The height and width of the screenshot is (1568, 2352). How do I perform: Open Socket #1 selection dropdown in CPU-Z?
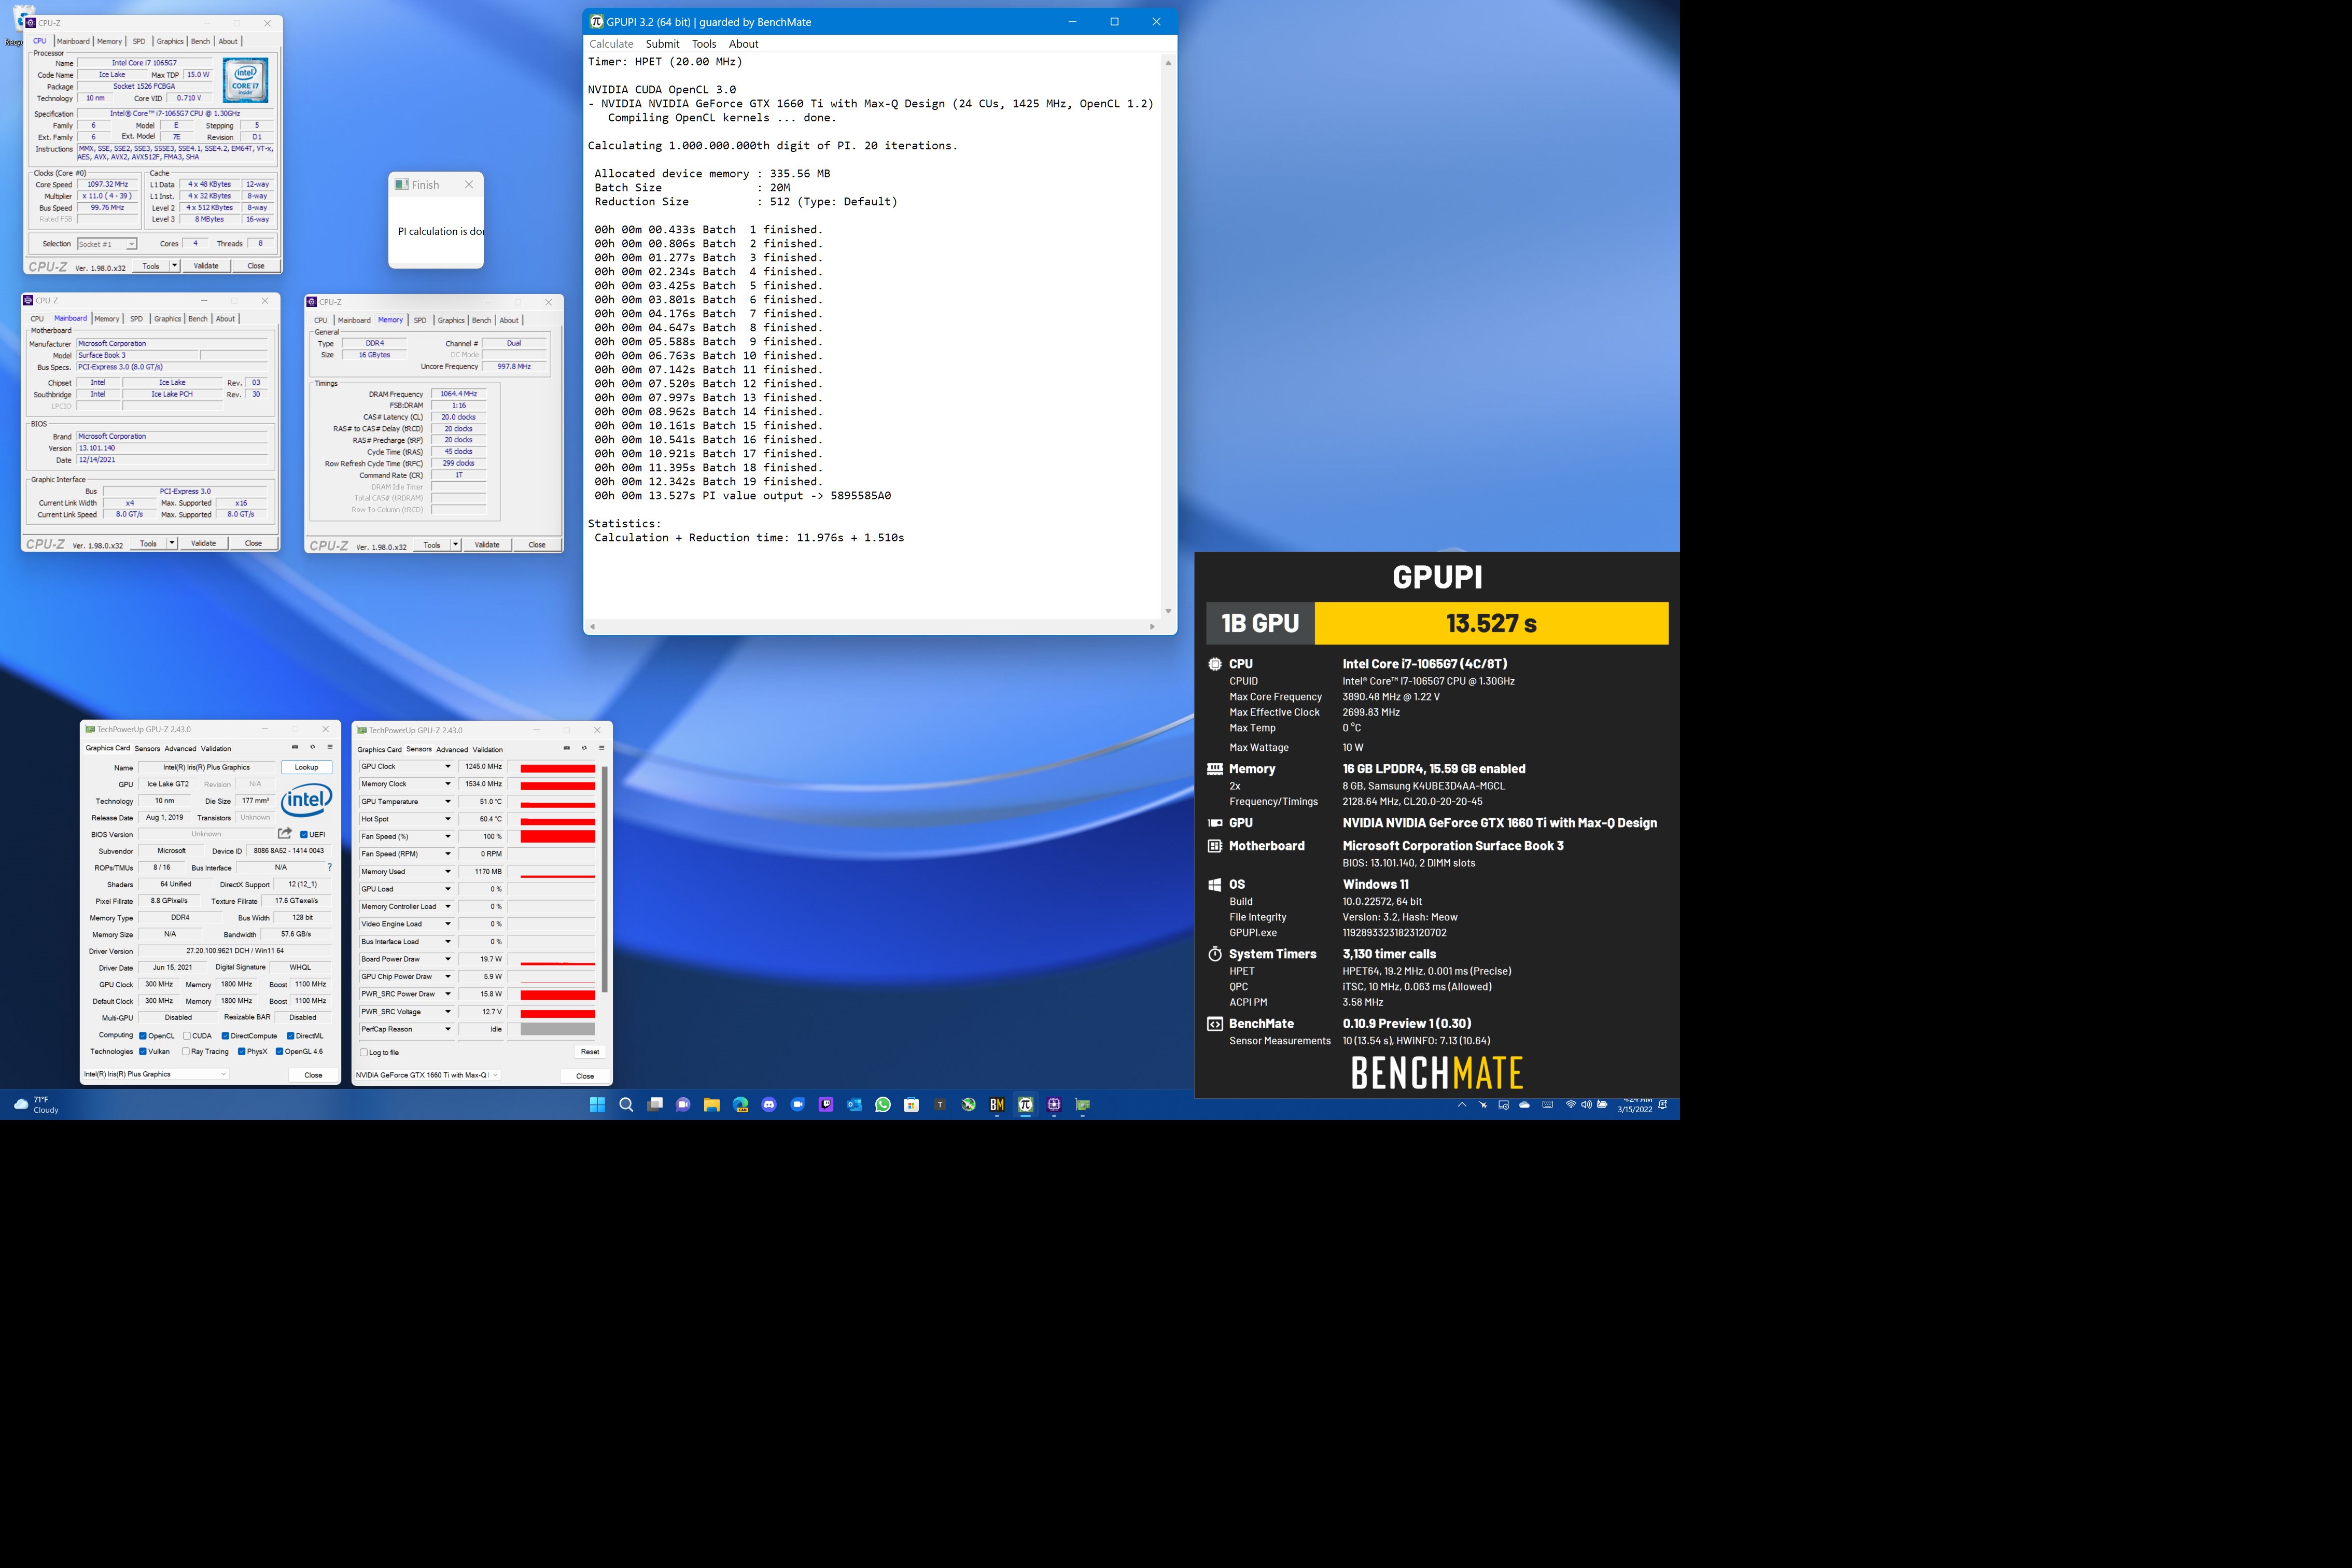point(107,244)
